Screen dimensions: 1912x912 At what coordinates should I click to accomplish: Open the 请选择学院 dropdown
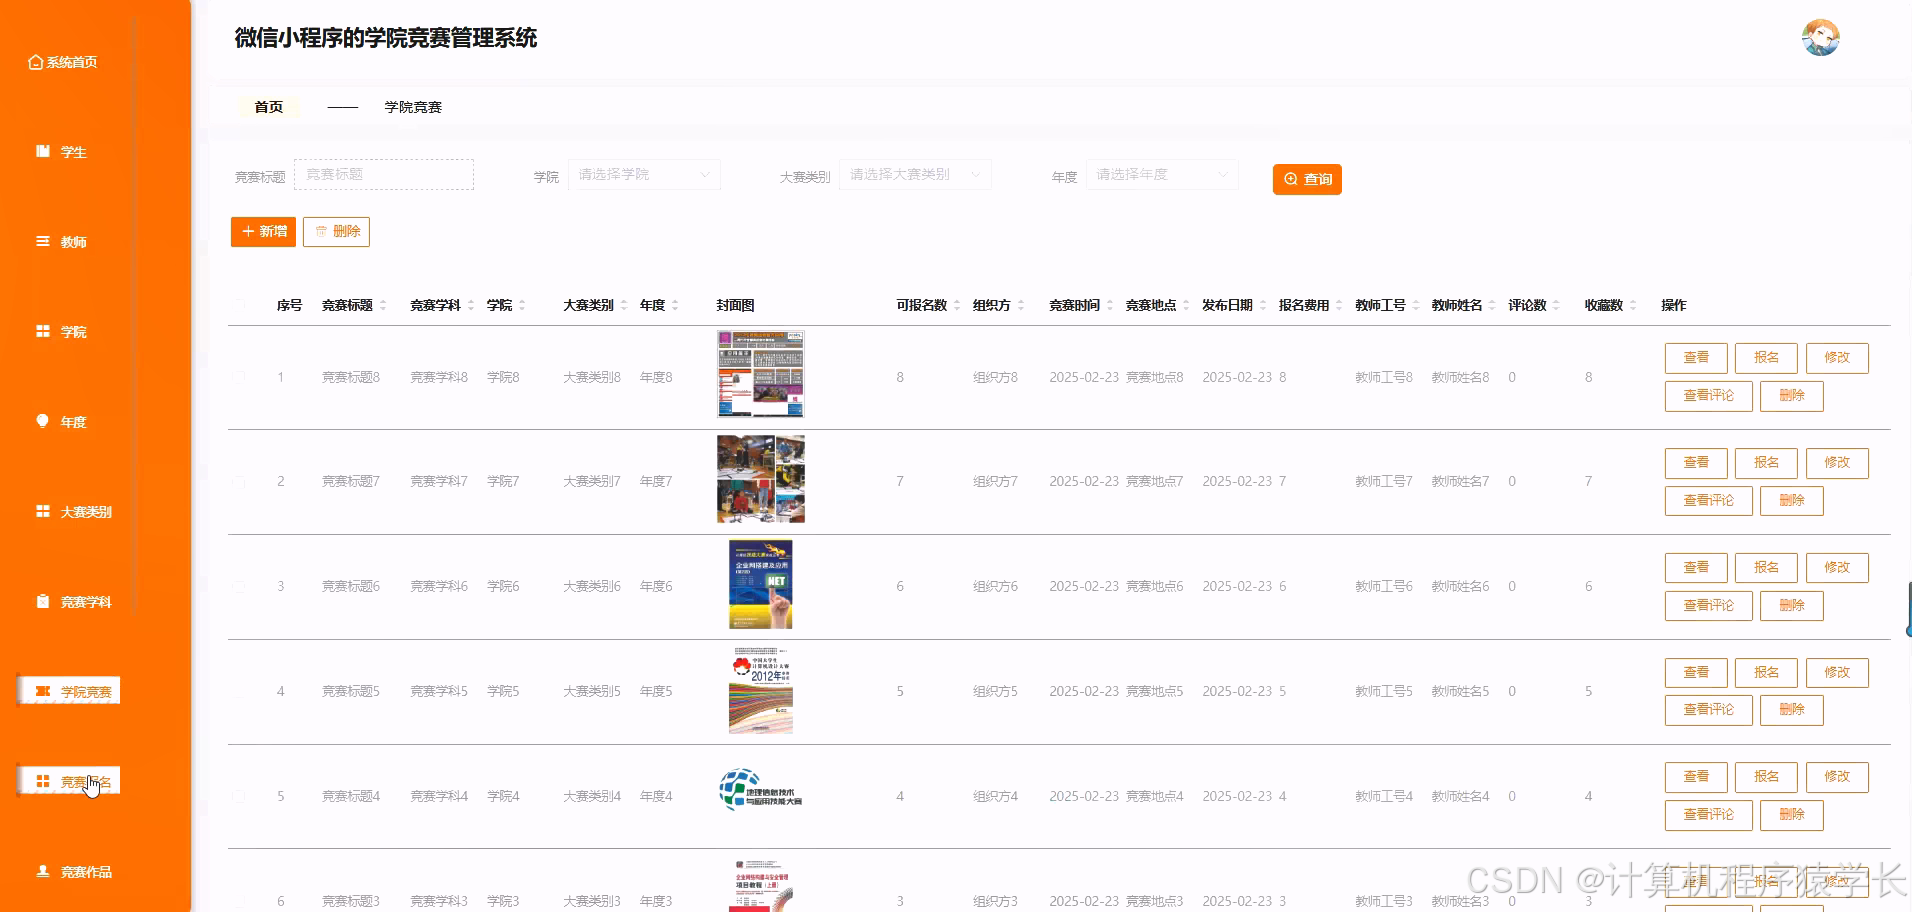point(643,174)
